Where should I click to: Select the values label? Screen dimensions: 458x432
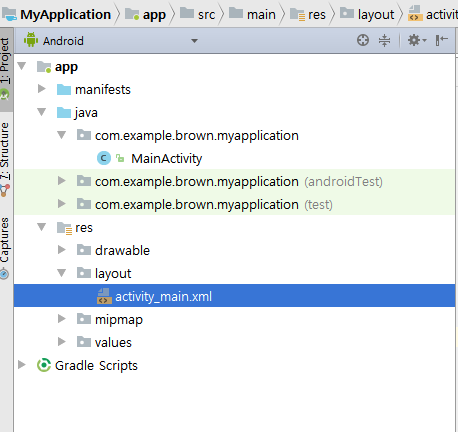[x=113, y=343]
